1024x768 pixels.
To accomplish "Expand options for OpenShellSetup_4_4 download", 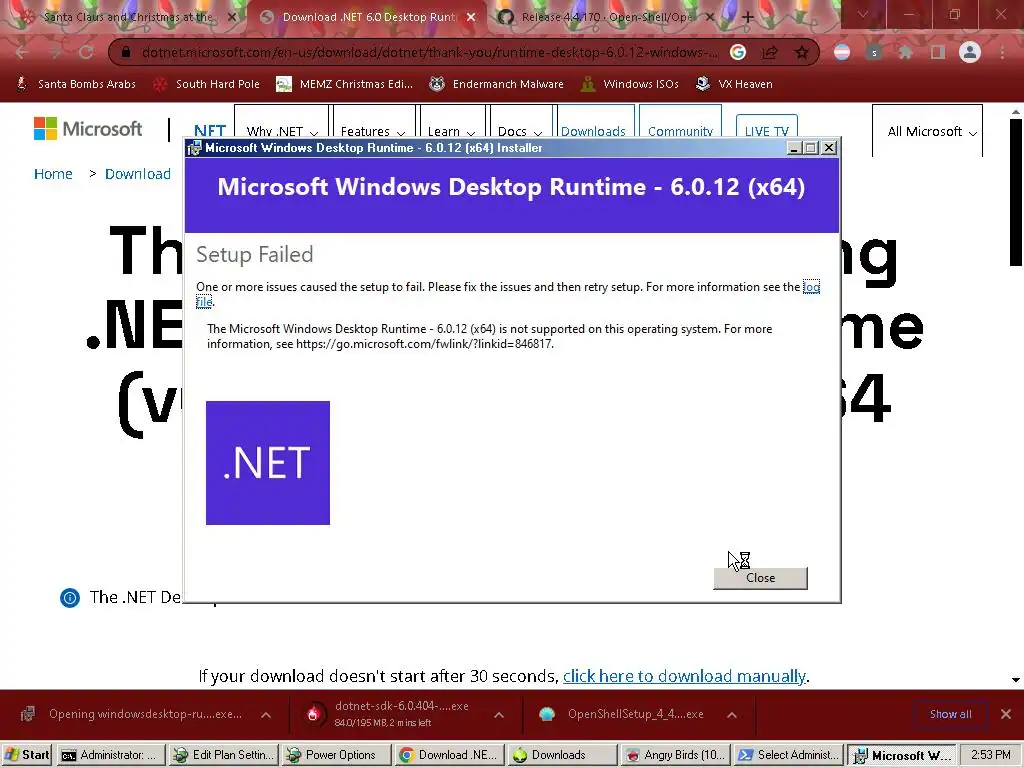I will [x=732, y=715].
